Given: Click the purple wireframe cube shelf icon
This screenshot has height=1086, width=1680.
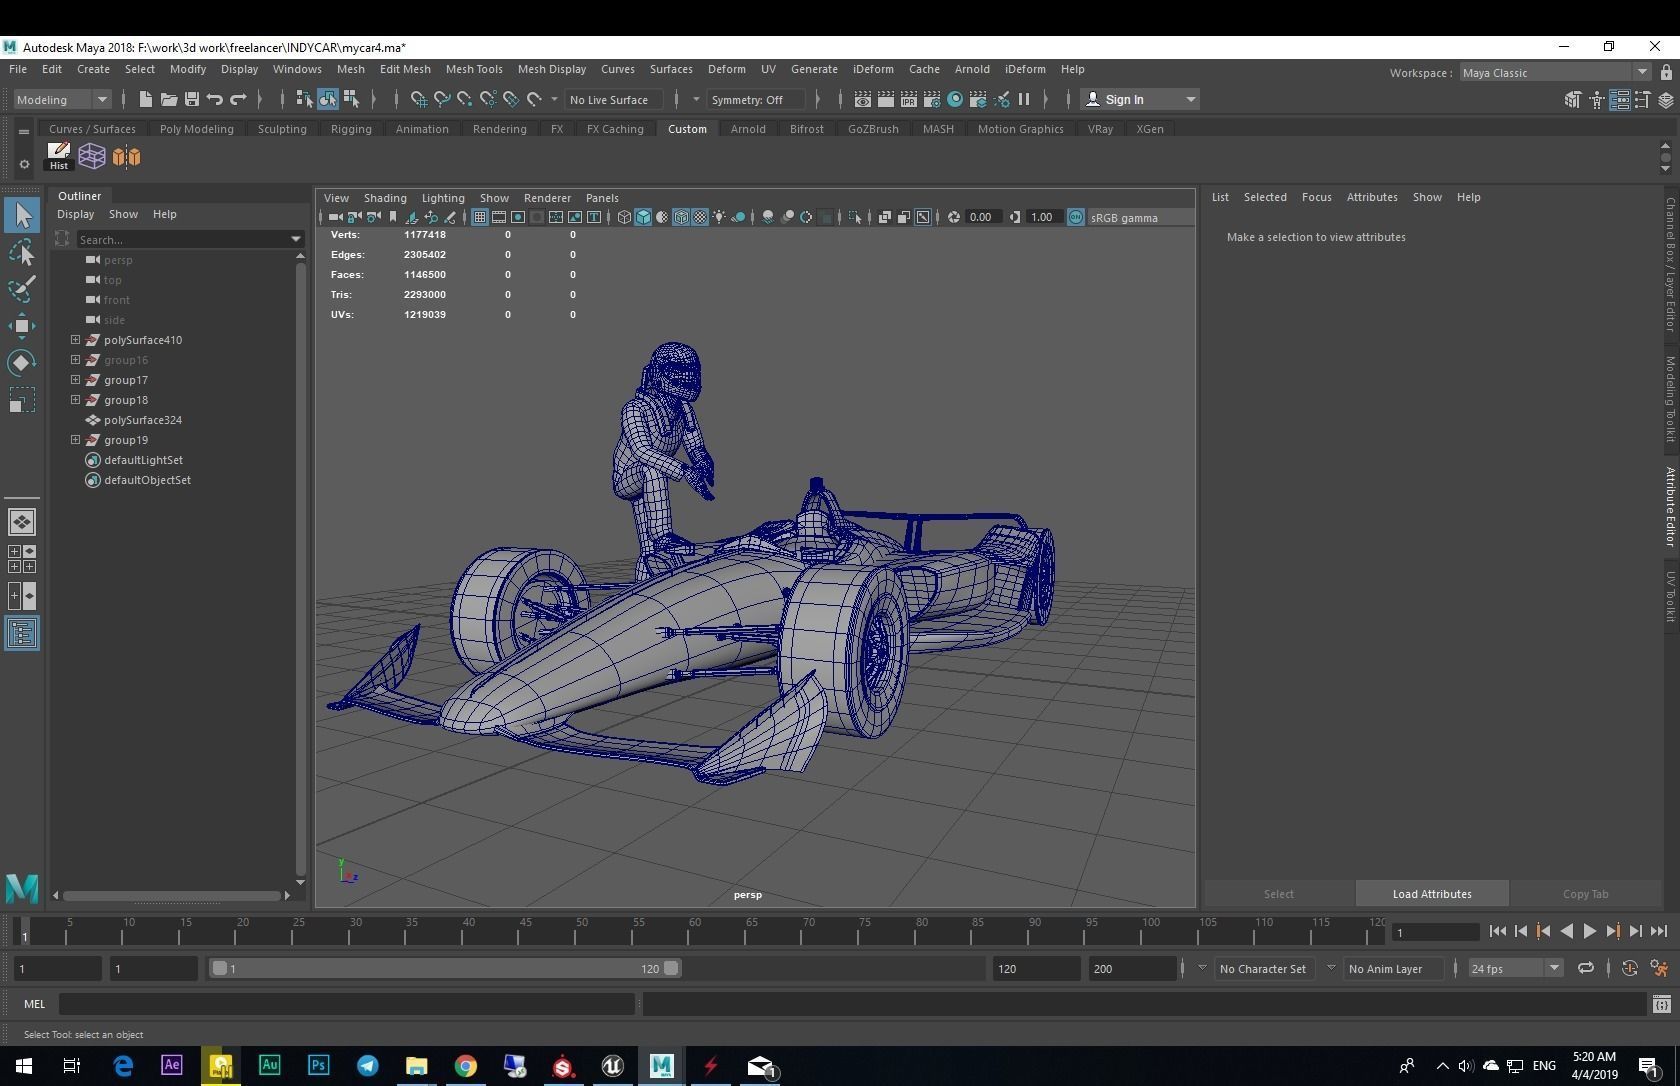Looking at the screenshot, I should [92, 156].
